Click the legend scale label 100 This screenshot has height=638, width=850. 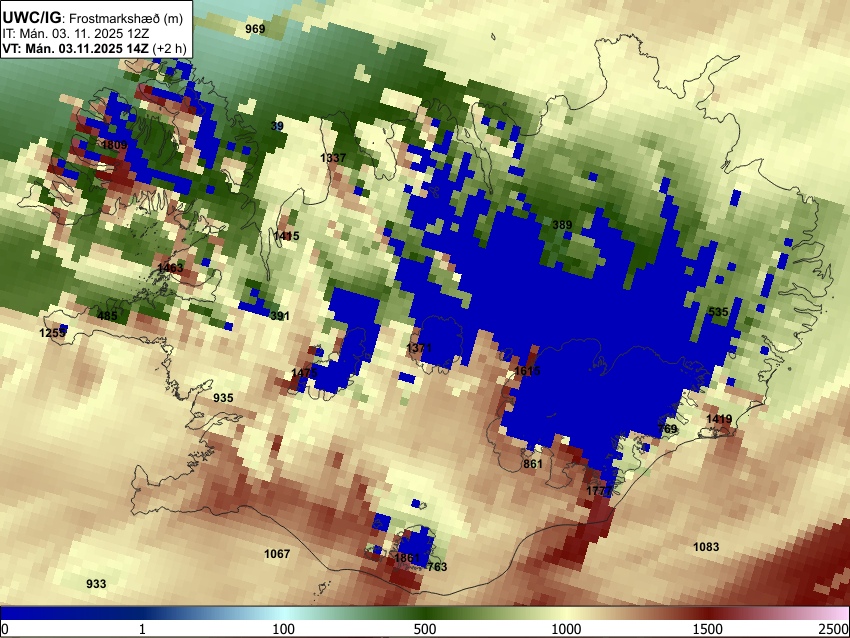point(284,629)
